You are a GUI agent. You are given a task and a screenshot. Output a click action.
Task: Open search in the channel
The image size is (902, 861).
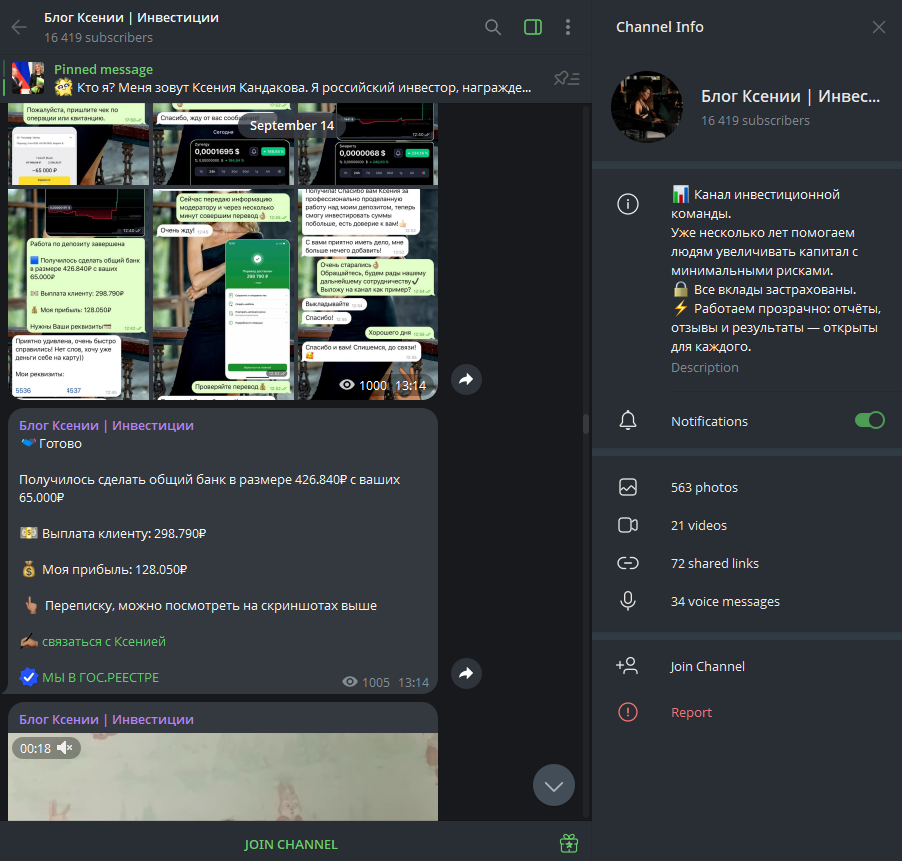[x=493, y=27]
